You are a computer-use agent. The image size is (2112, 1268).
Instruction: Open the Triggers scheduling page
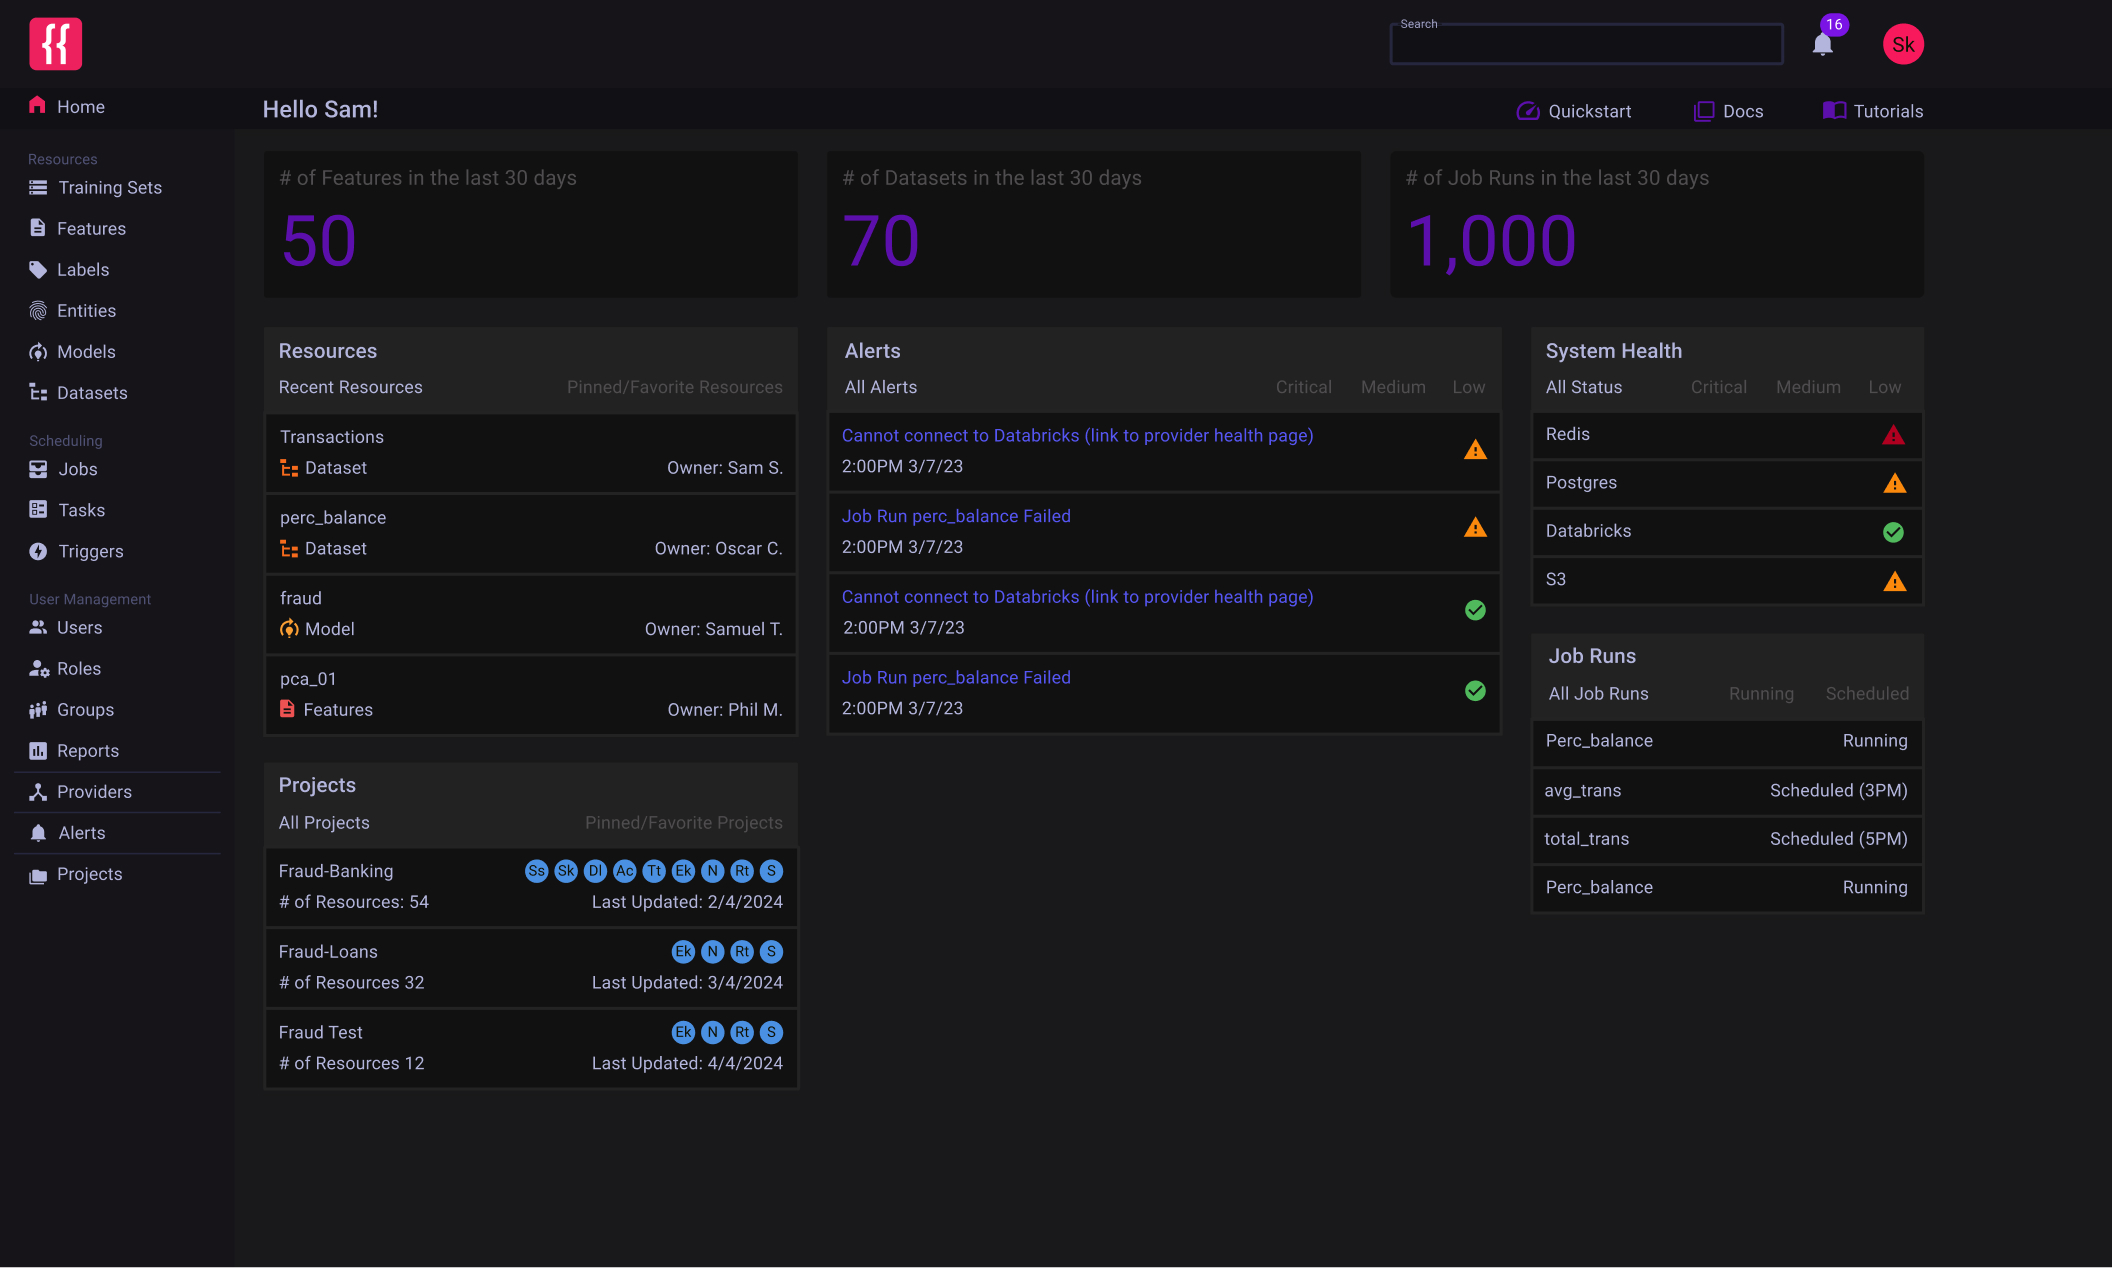(x=90, y=551)
